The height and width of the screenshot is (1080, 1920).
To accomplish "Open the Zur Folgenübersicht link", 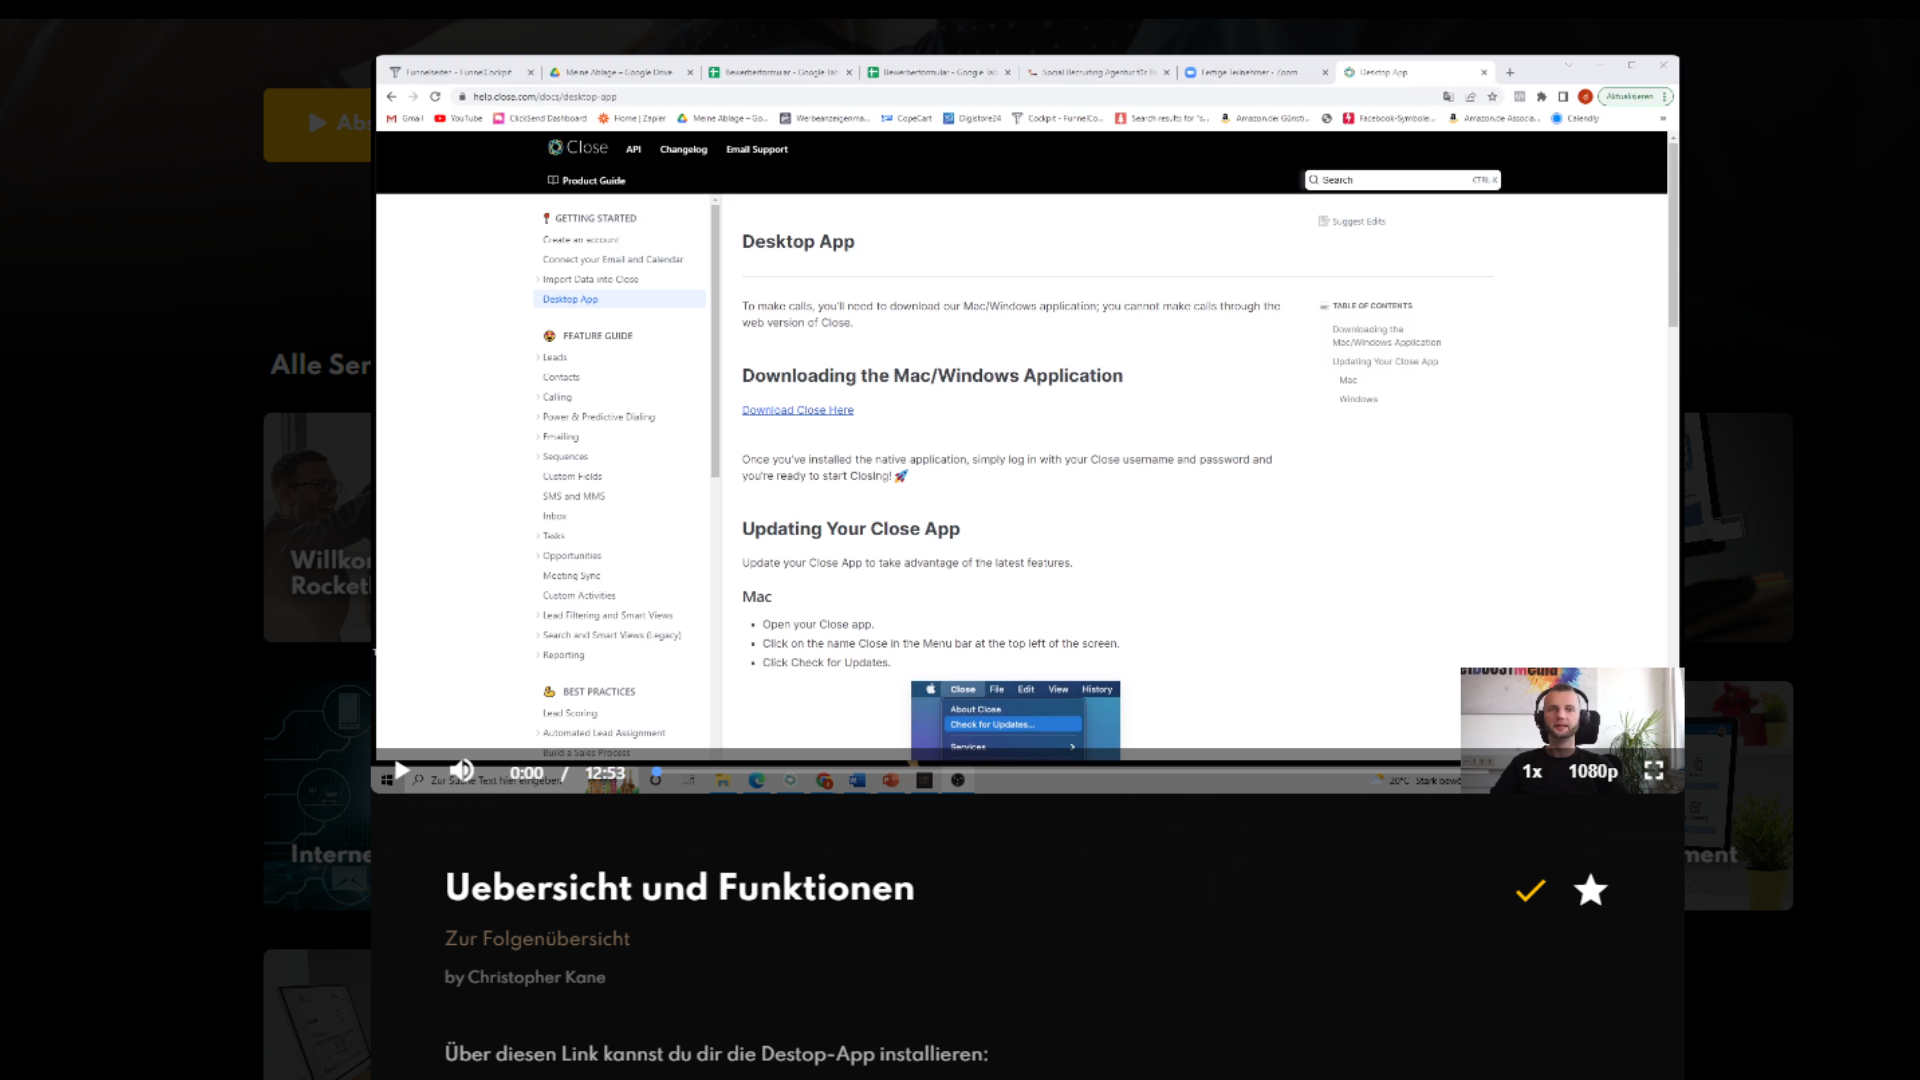I will pyautogui.click(x=537, y=938).
